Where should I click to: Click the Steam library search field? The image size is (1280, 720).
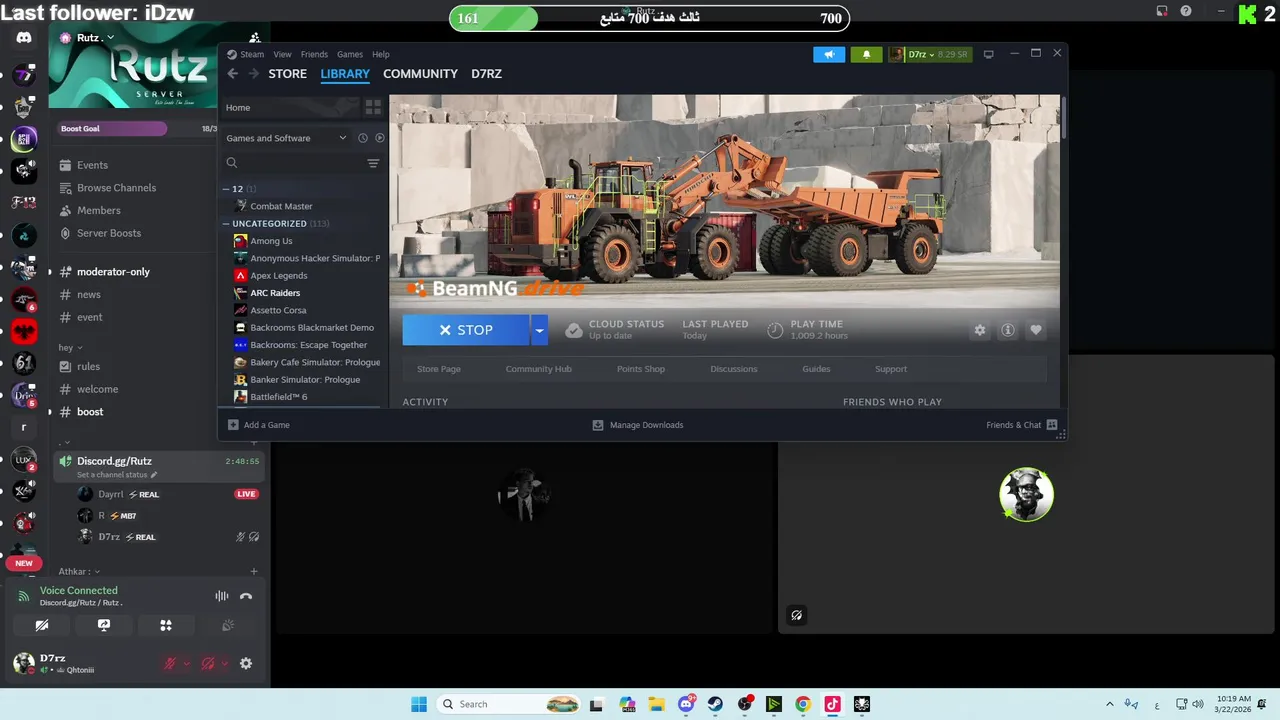(x=293, y=163)
